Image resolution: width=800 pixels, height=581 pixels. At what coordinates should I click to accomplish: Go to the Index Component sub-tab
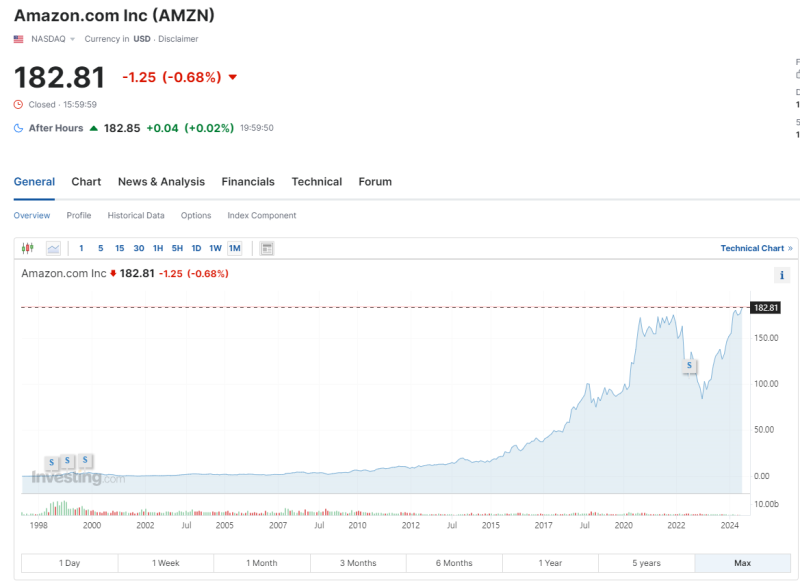[x=262, y=216]
